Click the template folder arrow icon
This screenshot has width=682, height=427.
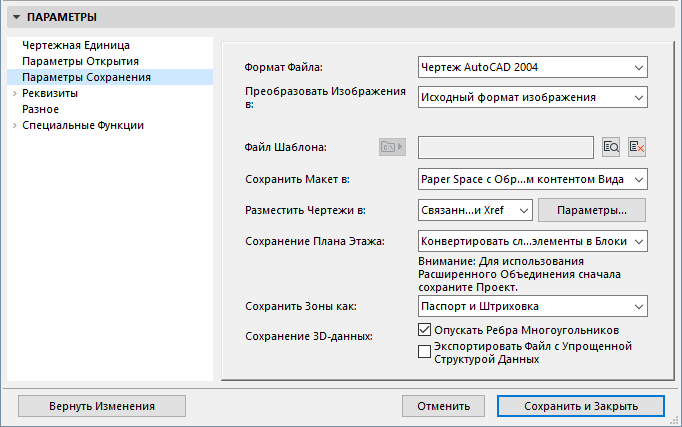pos(391,147)
